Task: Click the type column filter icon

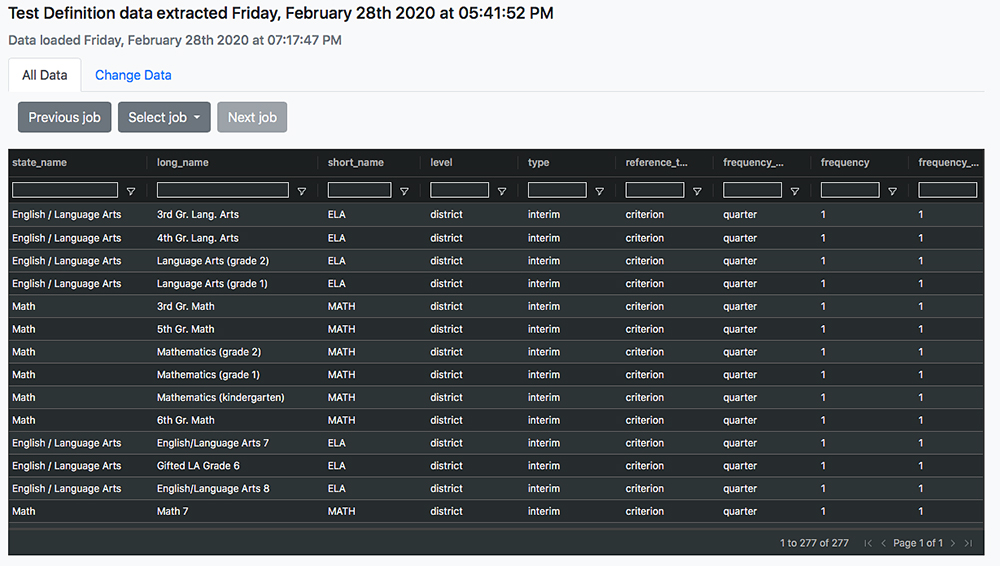Action: (599, 191)
